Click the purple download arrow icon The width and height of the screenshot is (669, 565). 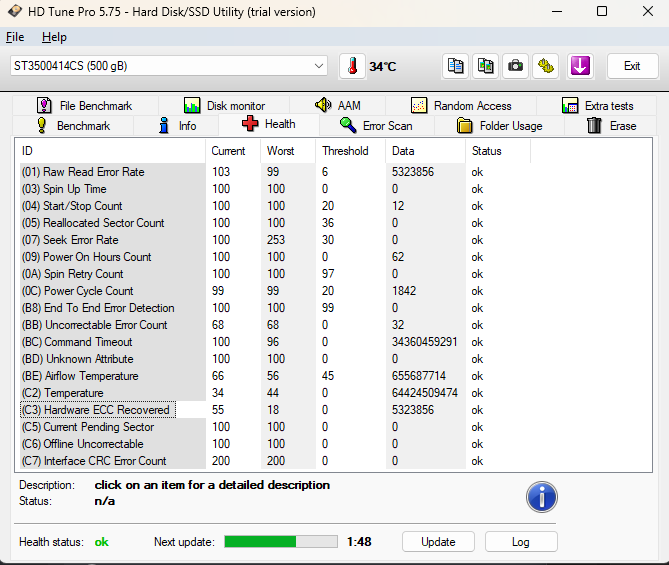580,66
